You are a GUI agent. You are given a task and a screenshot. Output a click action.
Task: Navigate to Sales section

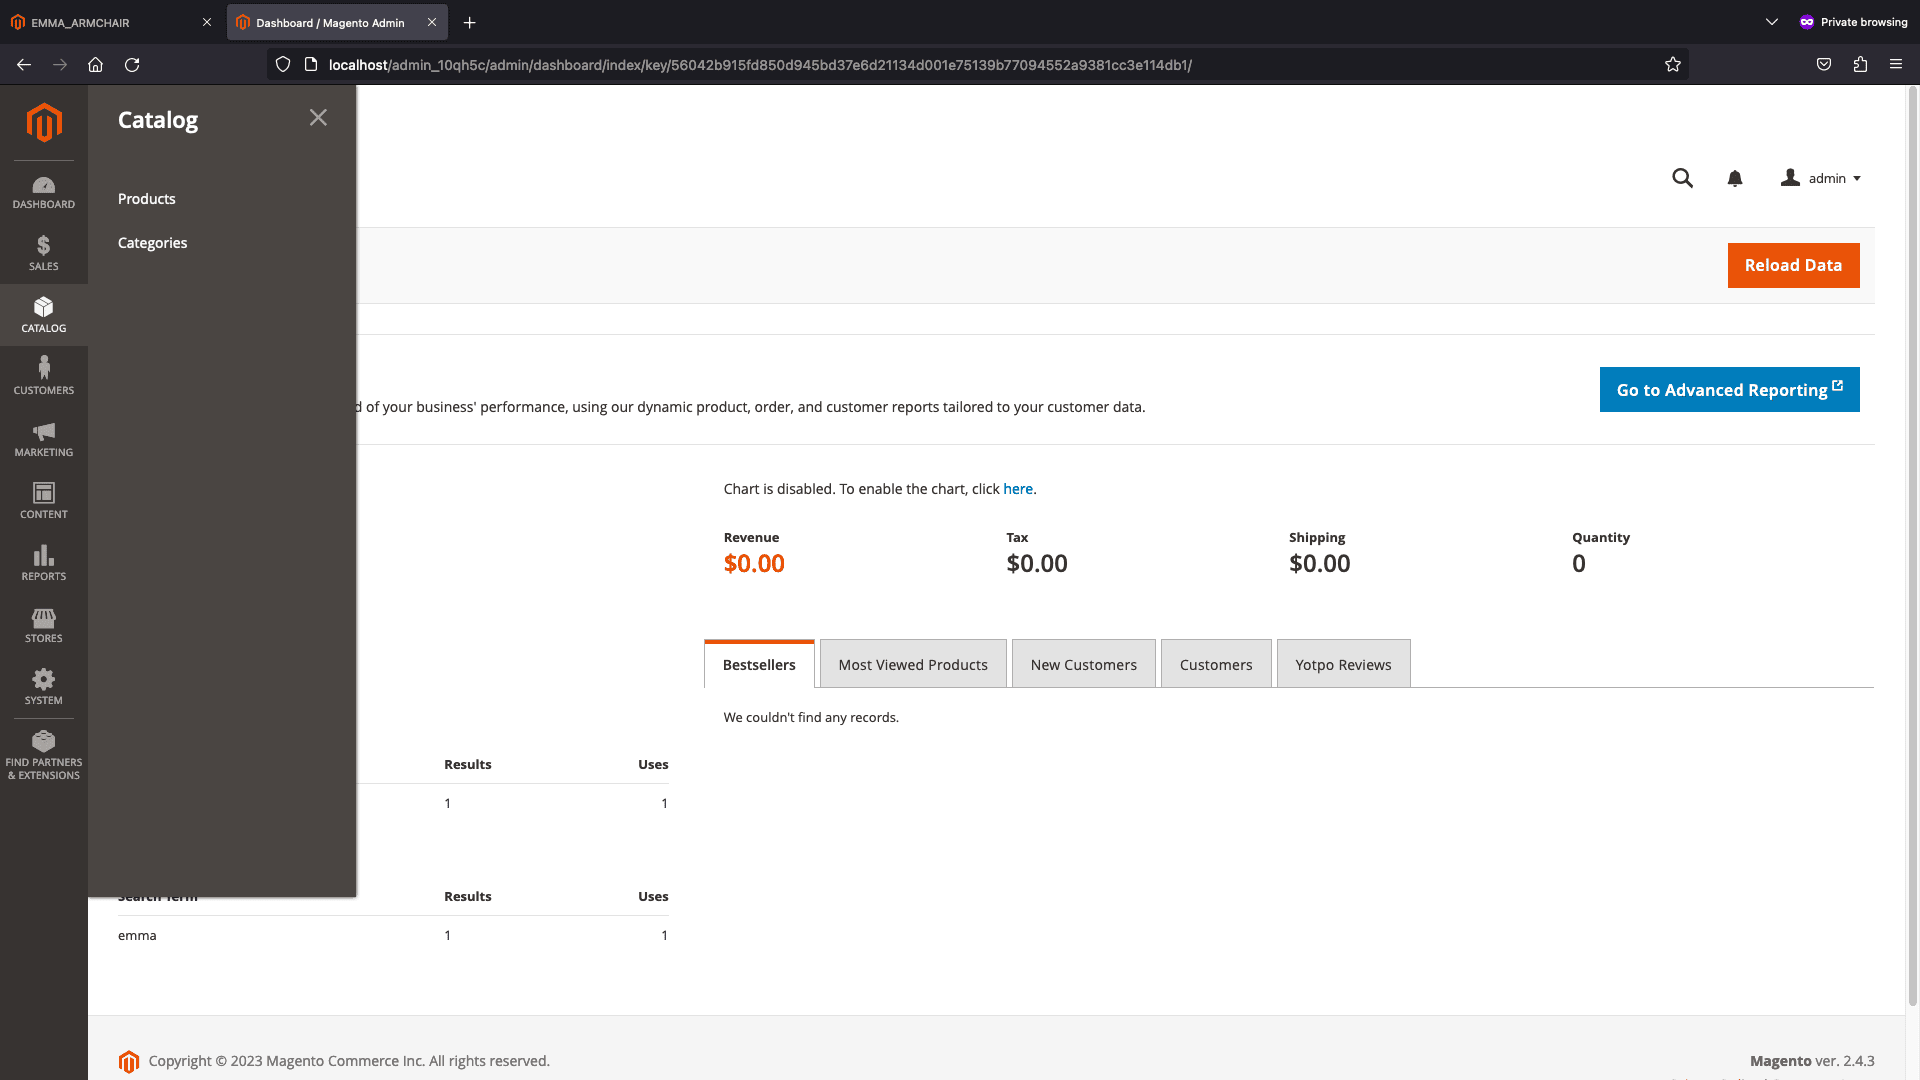click(44, 252)
